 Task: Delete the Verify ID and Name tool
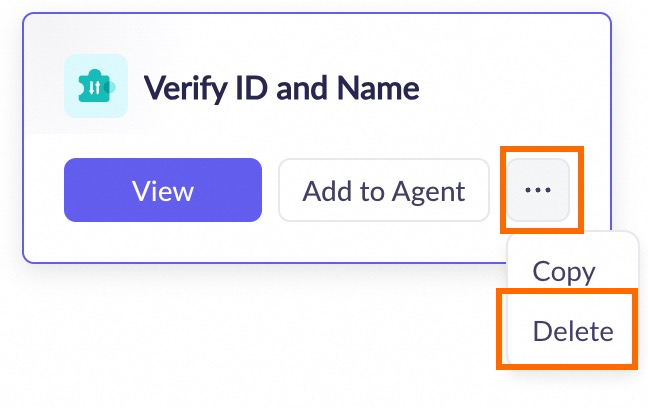[573, 331]
